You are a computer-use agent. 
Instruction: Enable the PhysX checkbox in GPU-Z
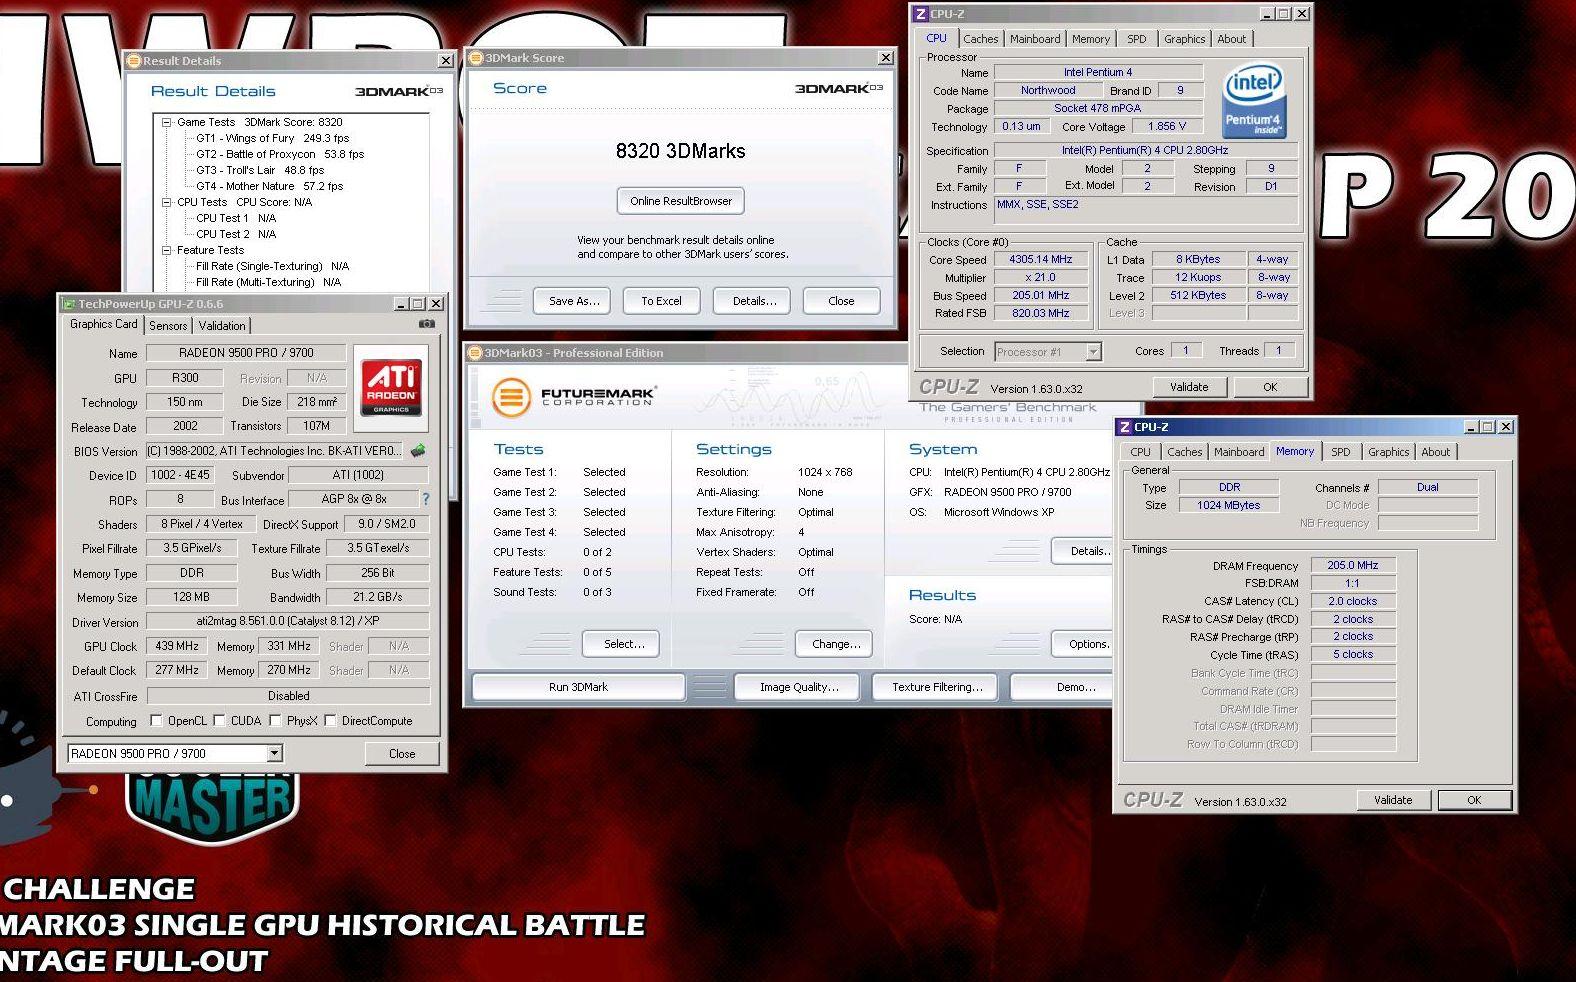[275, 720]
